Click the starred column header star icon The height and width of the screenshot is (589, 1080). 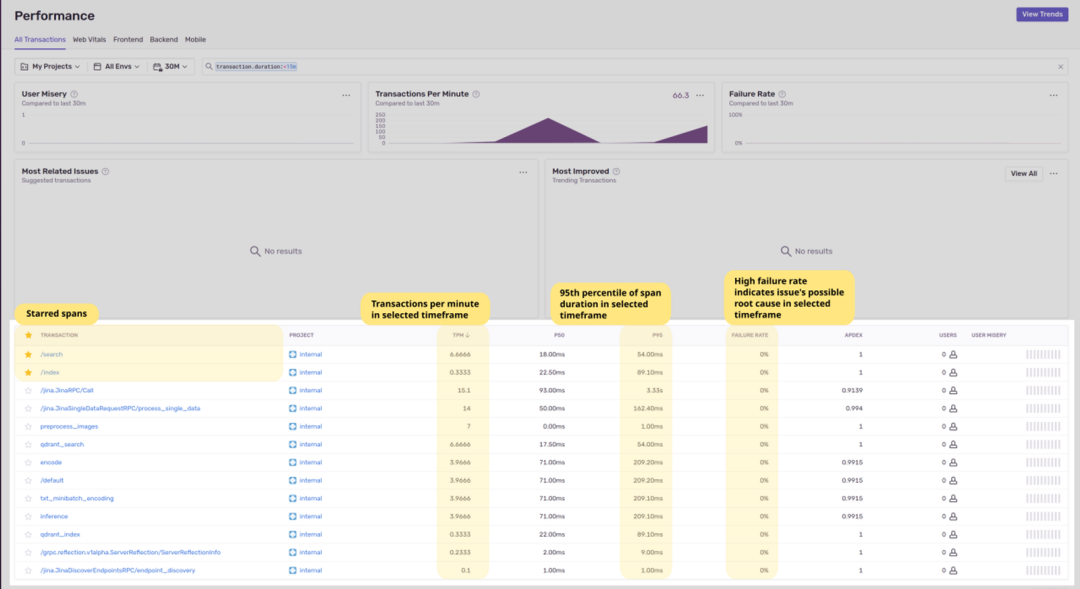point(28,335)
